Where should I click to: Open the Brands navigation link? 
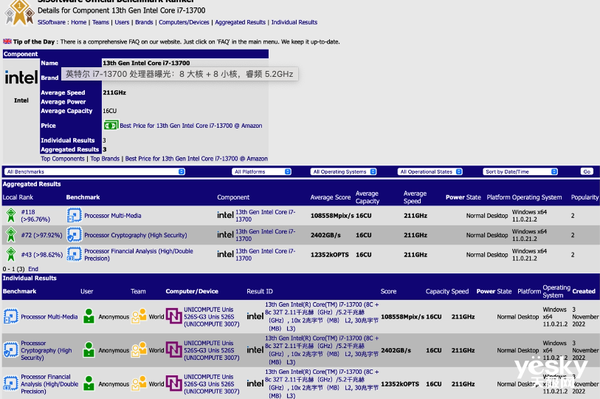[144, 22]
